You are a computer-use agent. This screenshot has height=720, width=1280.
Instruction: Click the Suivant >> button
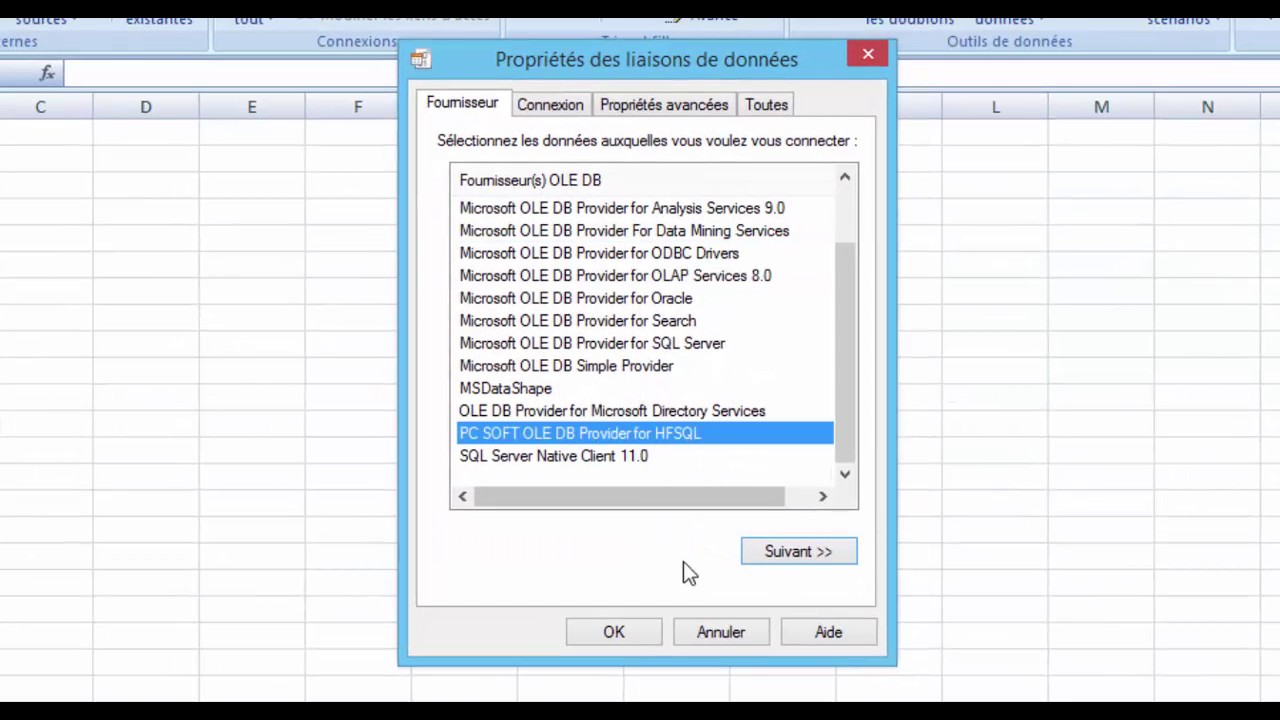pyautogui.click(x=799, y=551)
